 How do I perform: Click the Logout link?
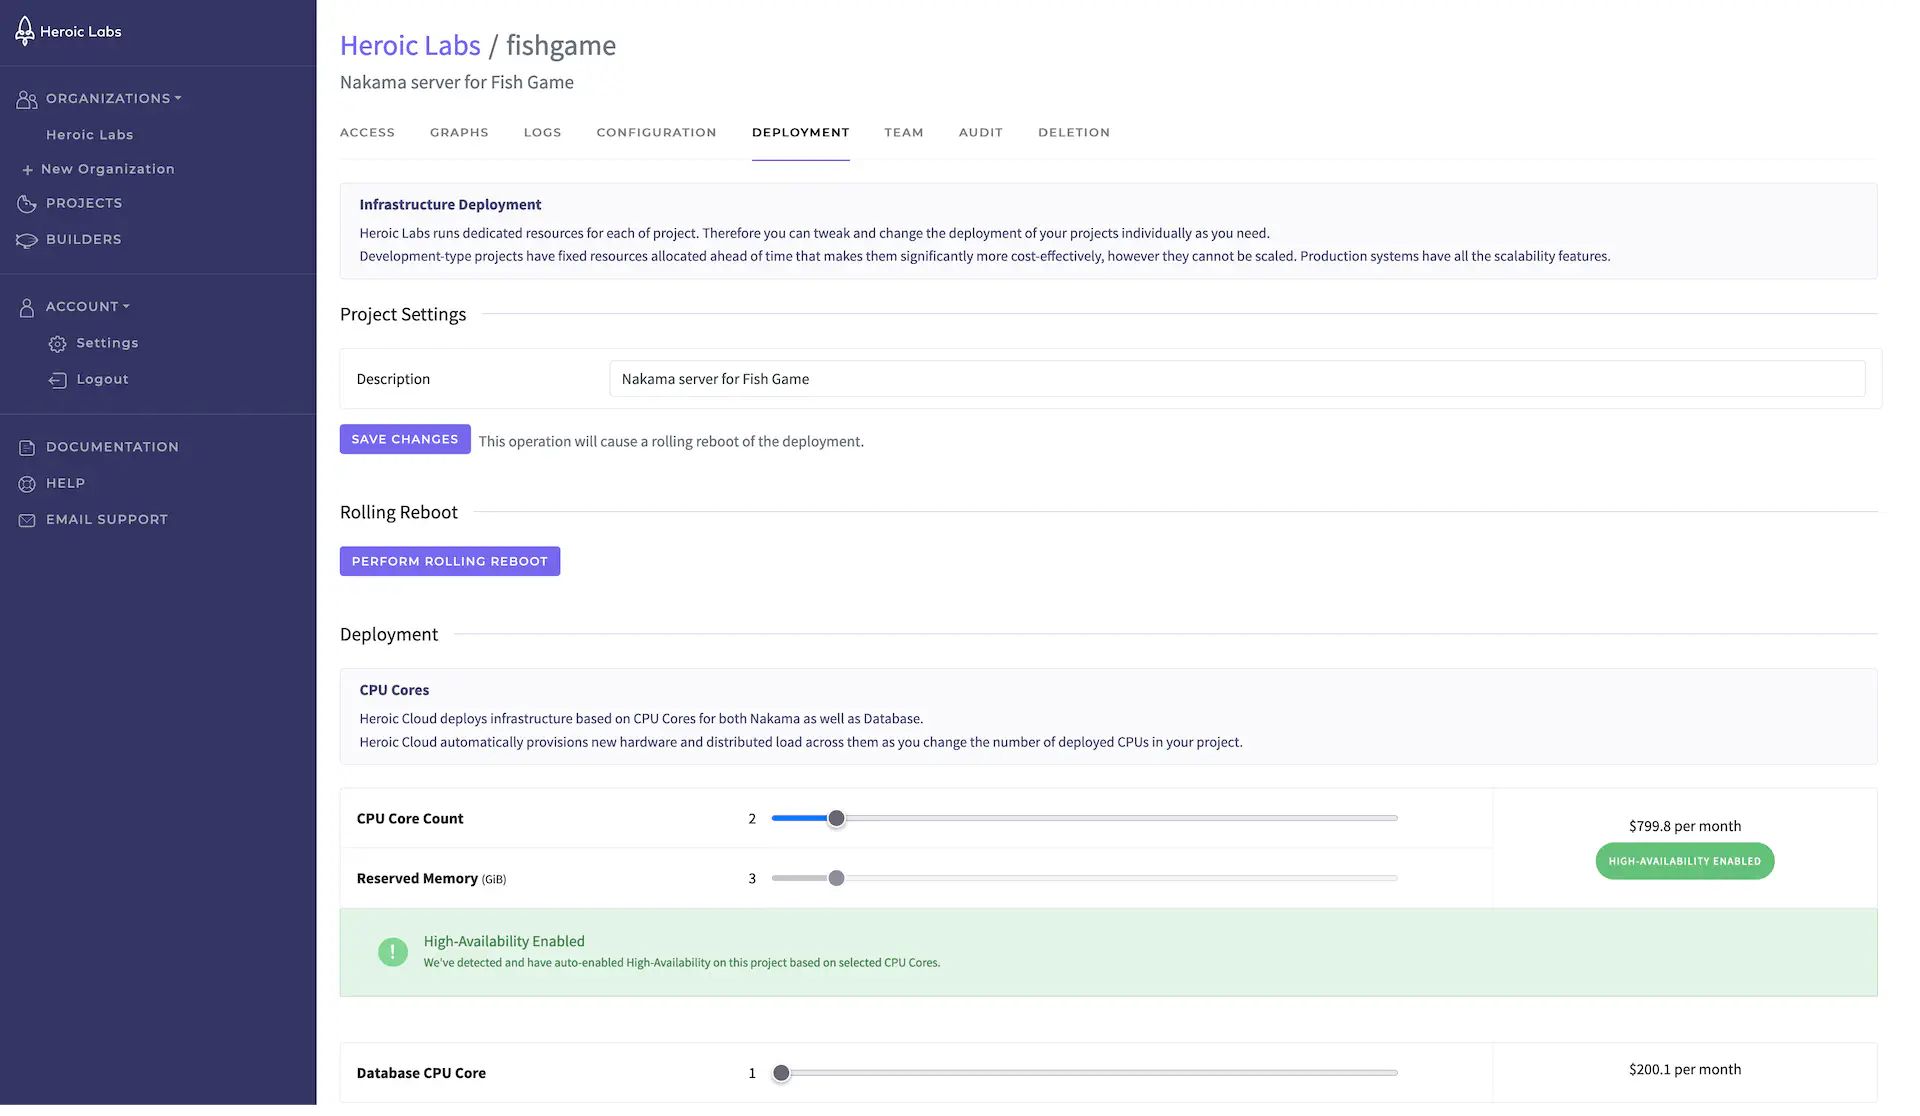pyautogui.click(x=102, y=379)
